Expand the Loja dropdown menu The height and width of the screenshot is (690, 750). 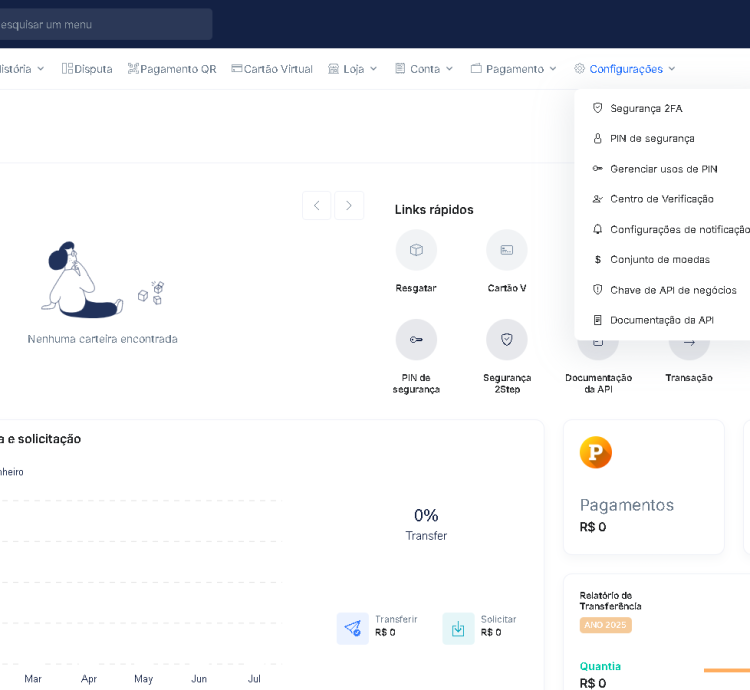[353, 69]
